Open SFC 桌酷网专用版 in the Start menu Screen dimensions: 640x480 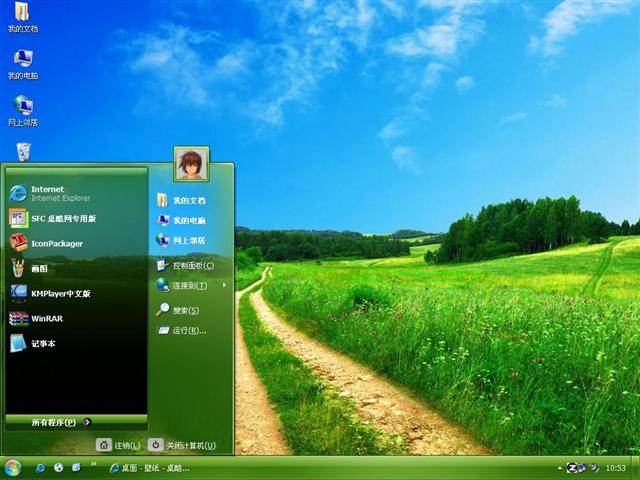click(76, 218)
